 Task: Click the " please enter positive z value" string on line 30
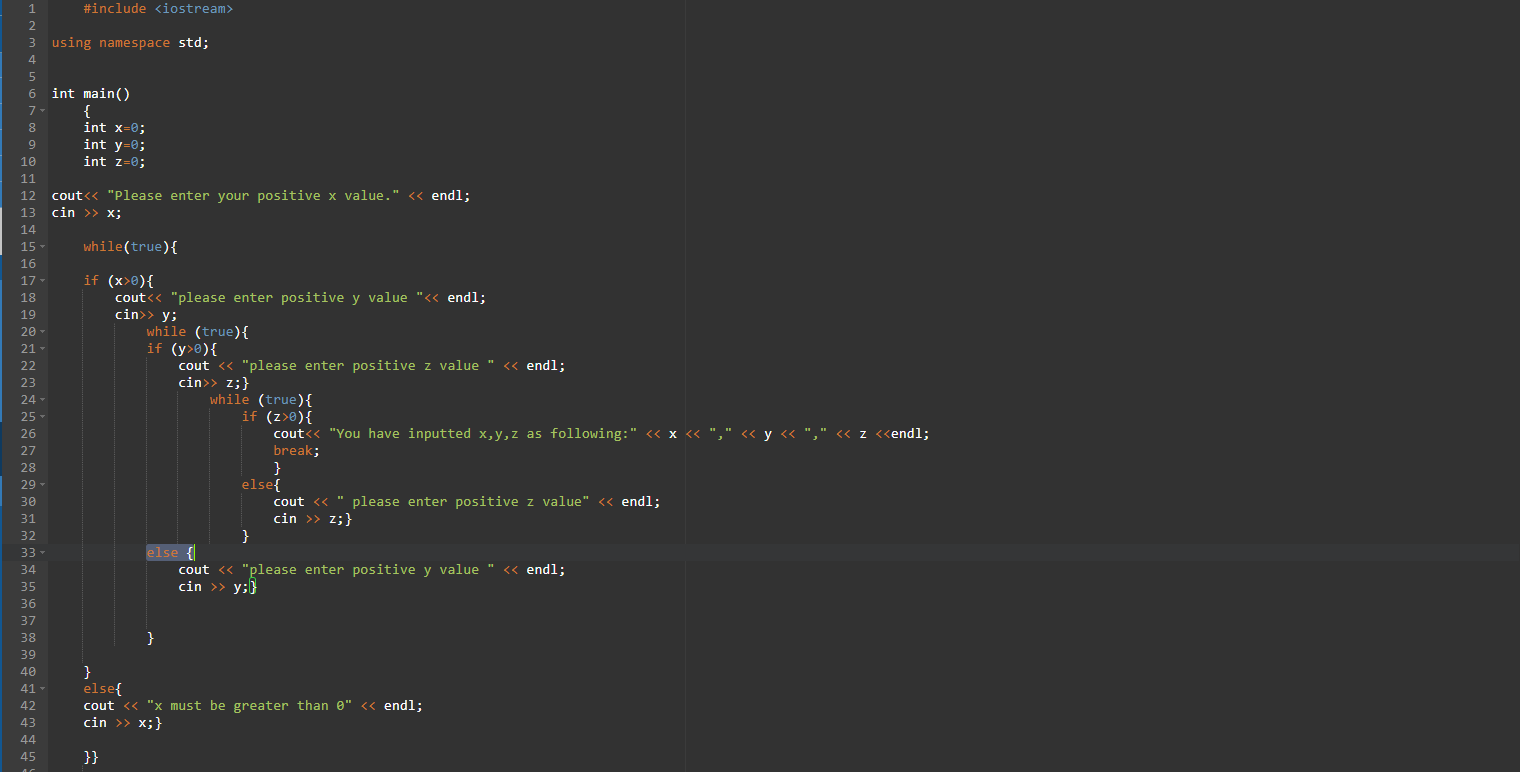pos(464,501)
